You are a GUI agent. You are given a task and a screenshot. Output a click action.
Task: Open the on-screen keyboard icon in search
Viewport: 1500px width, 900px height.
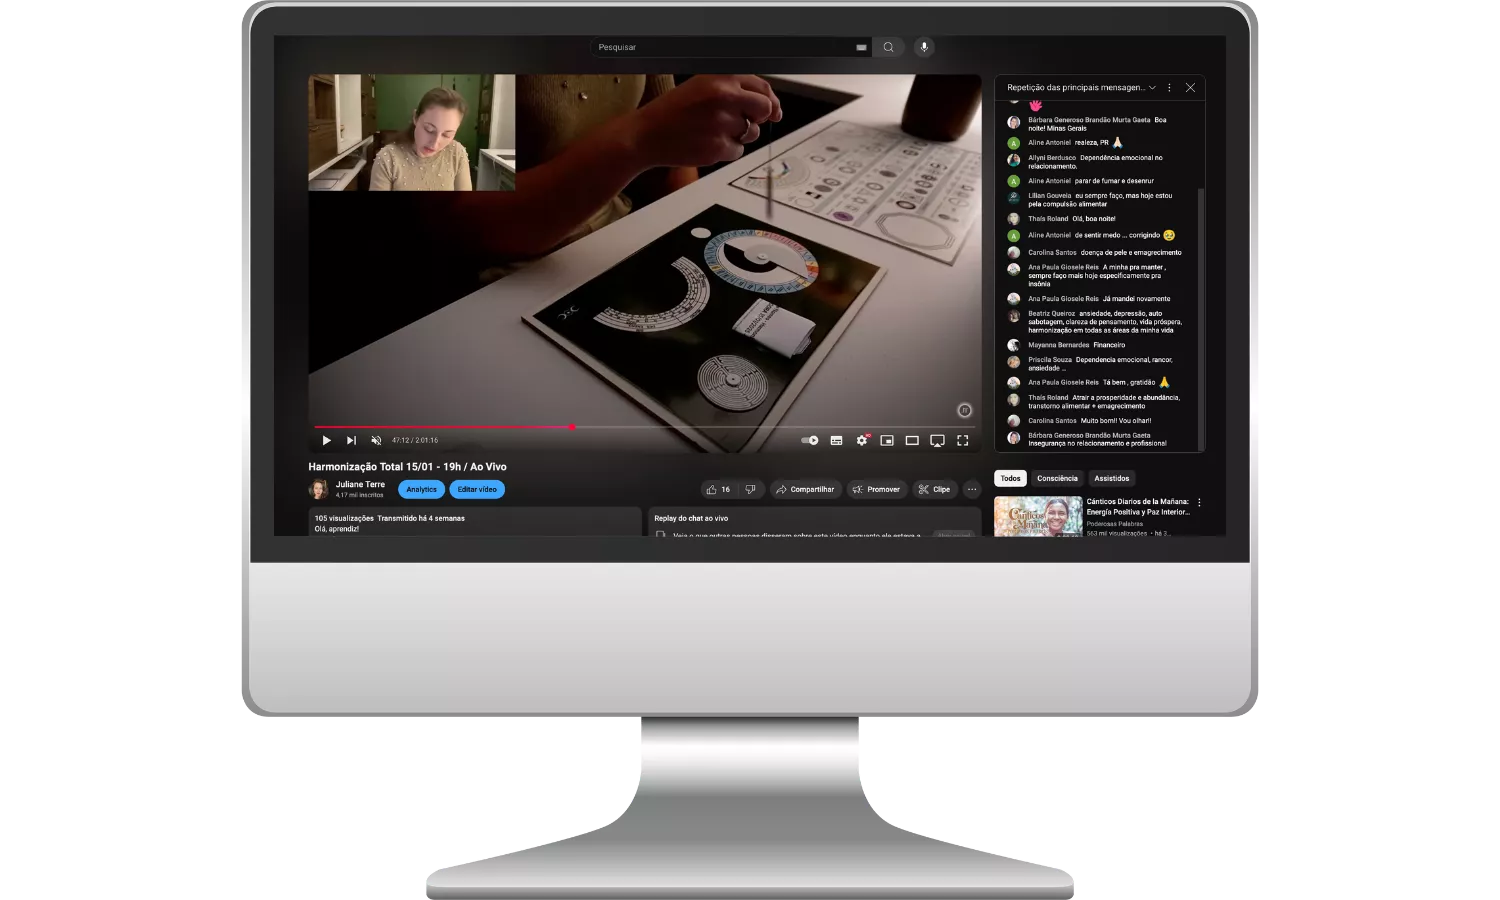[861, 47]
